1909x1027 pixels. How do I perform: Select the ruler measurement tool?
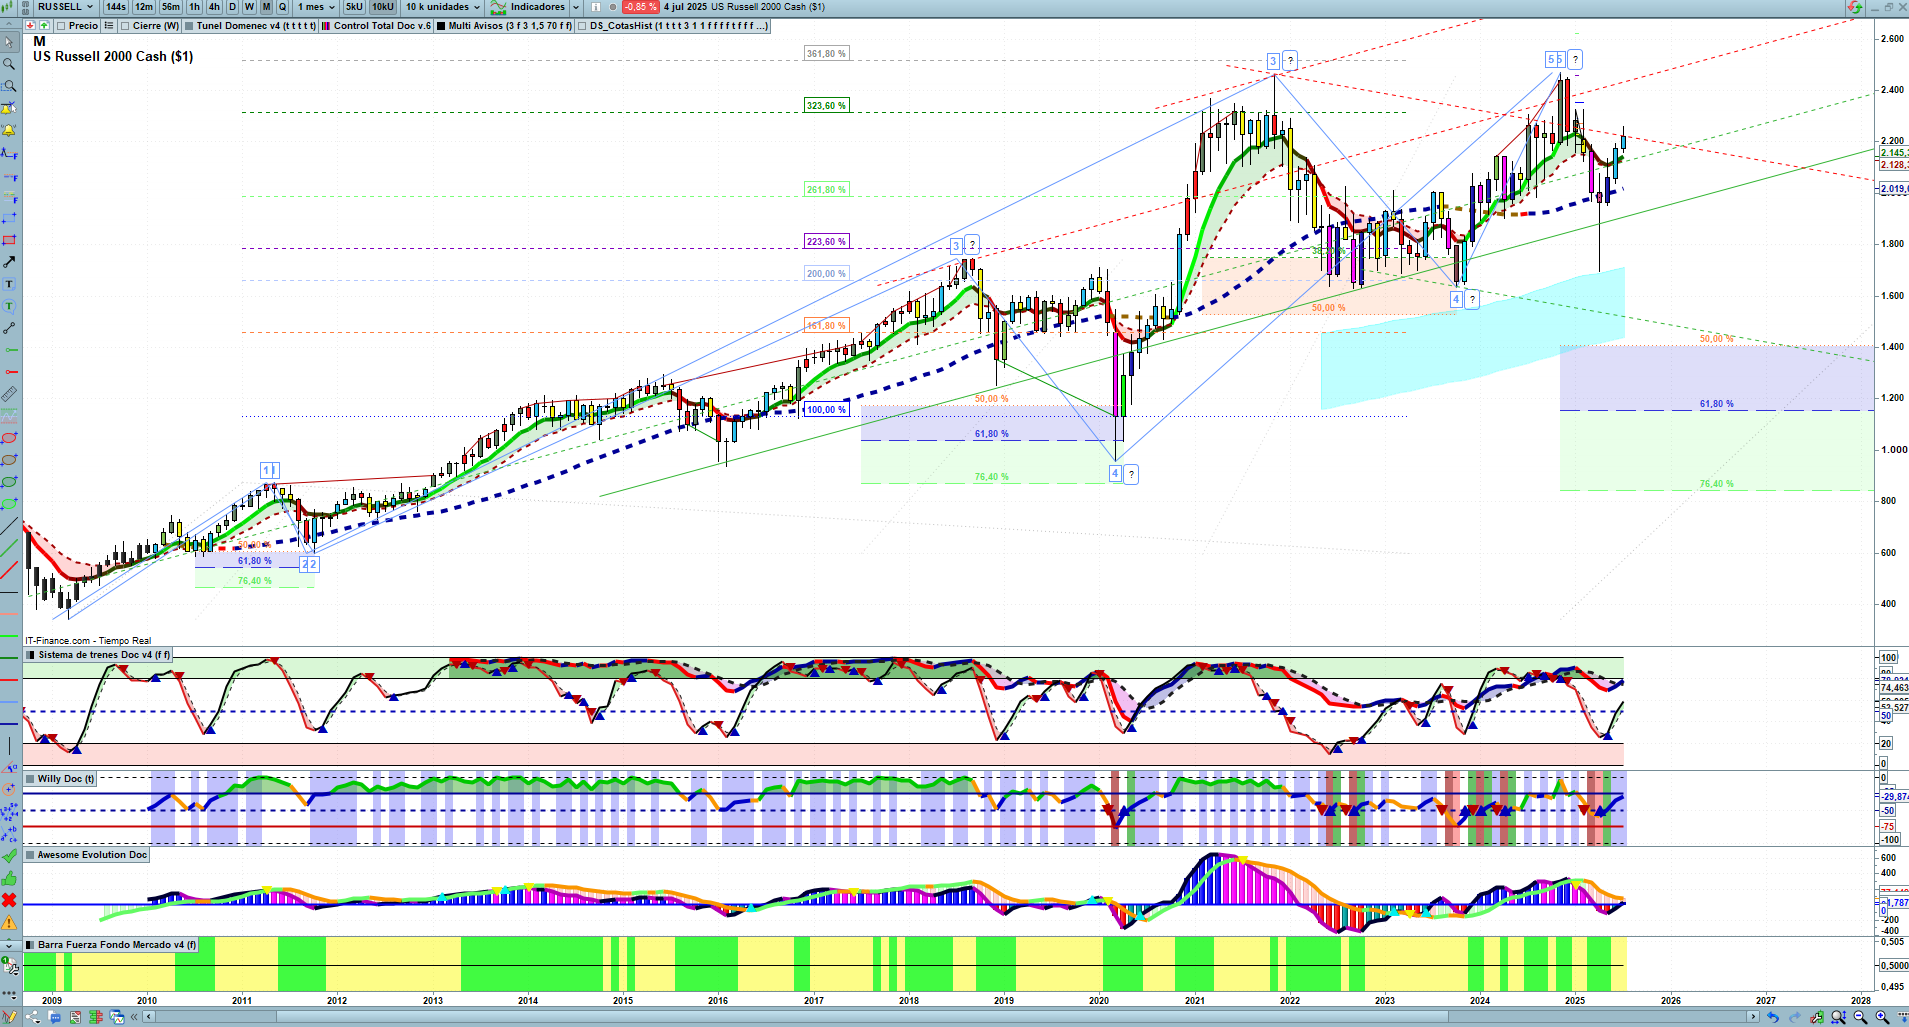click(9, 394)
